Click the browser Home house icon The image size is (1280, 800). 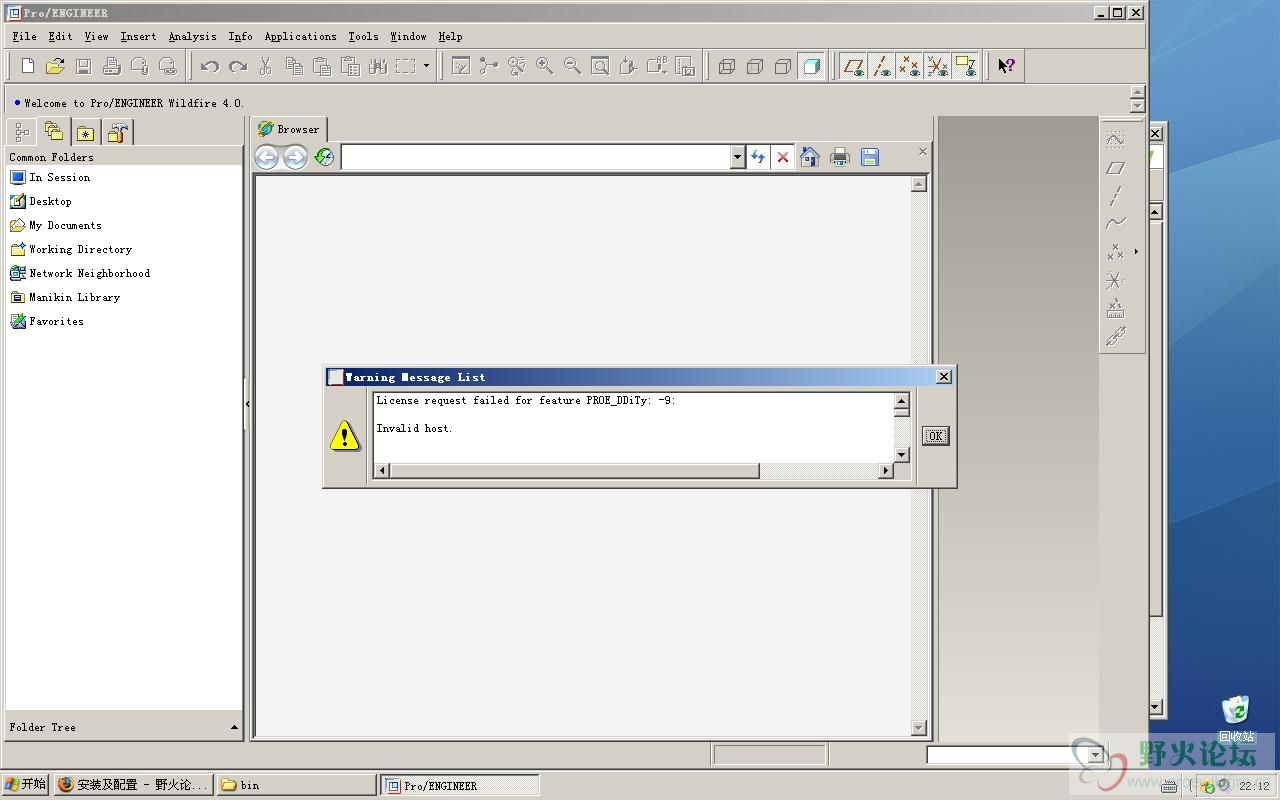click(810, 157)
